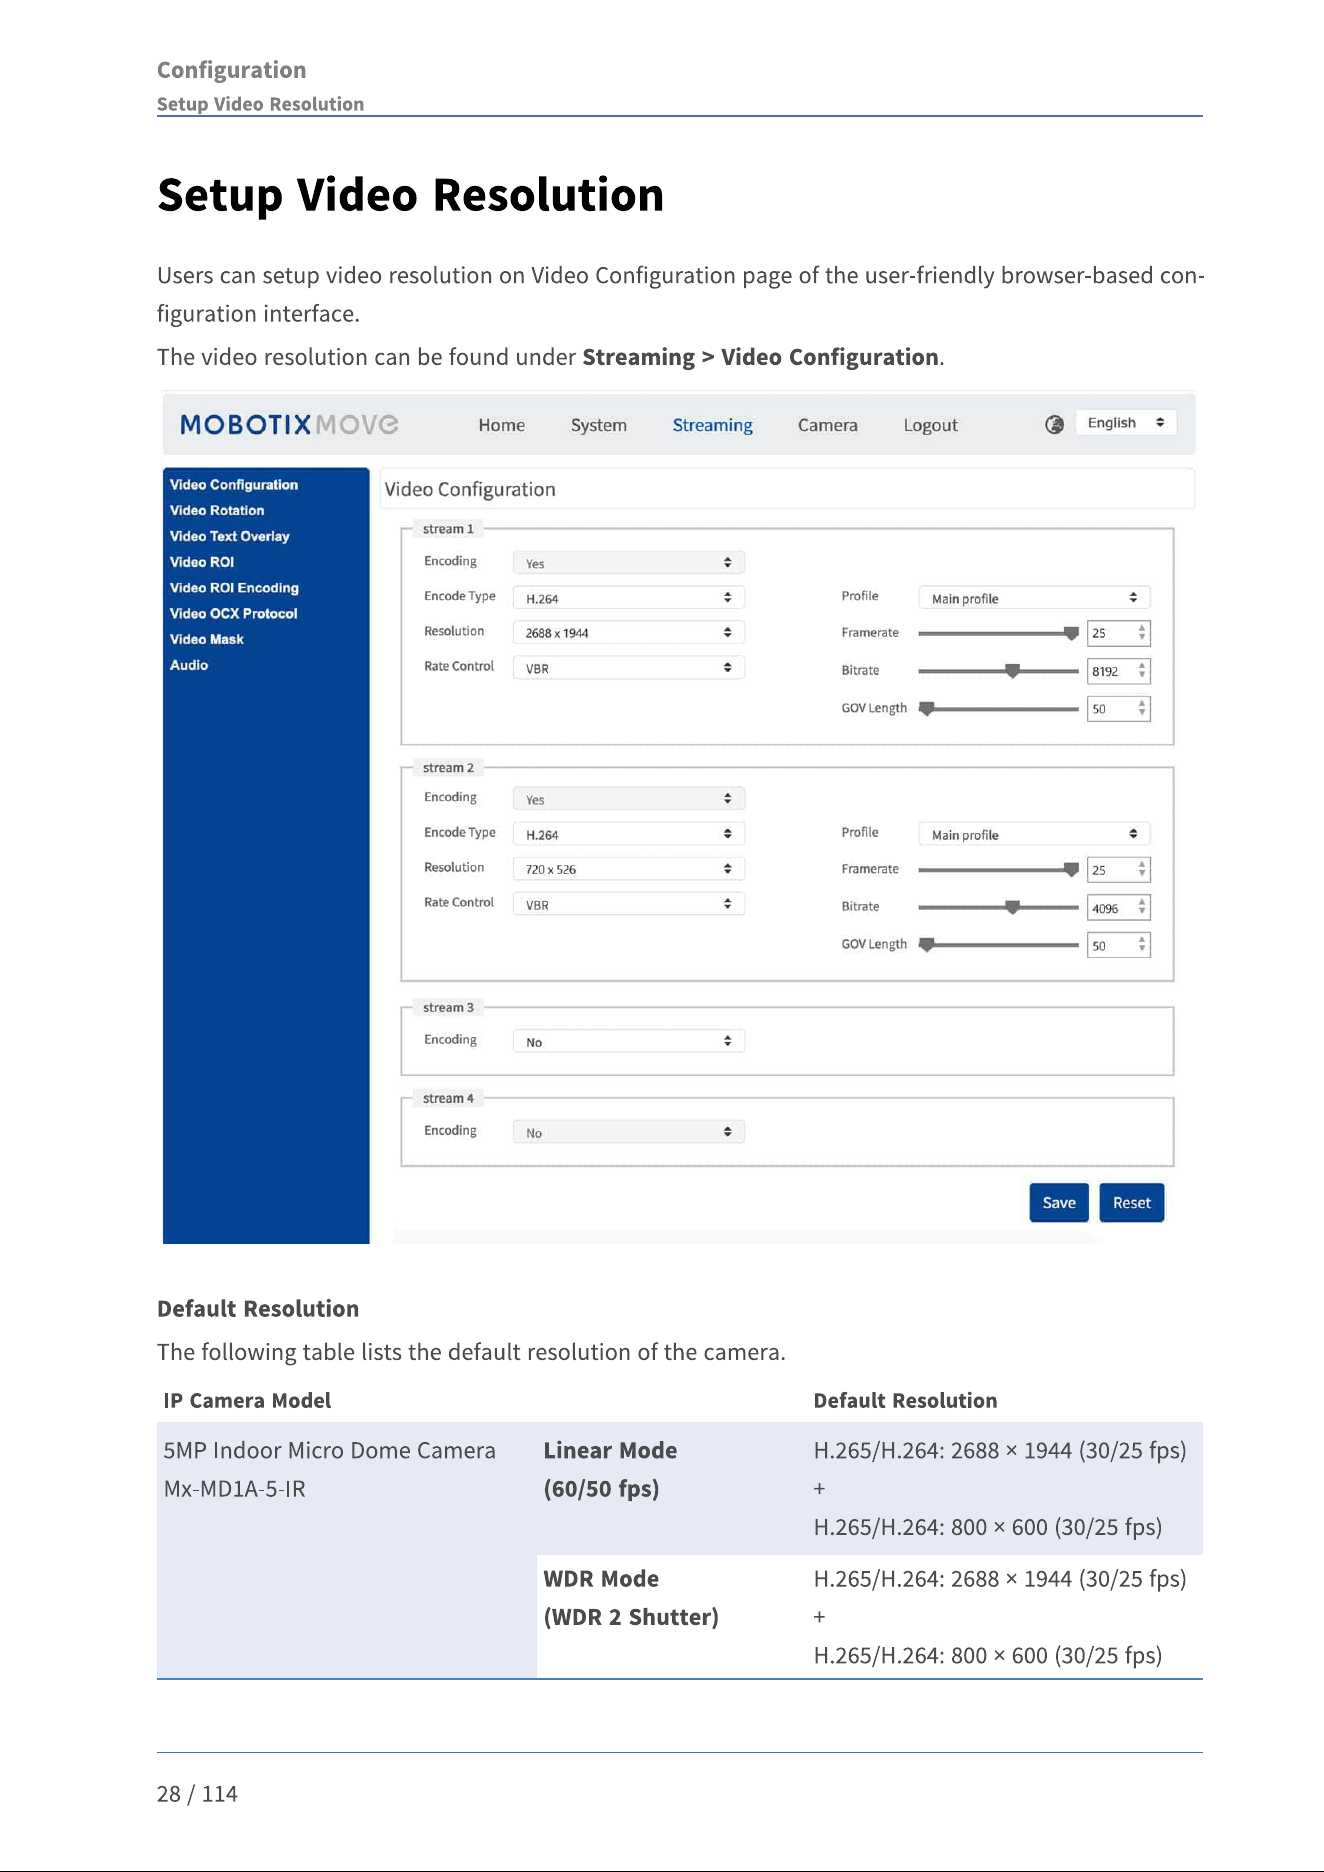Image resolution: width=1324 pixels, height=1872 pixels.
Task: Click the MOBOTIX MOVE logo
Action: (289, 425)
